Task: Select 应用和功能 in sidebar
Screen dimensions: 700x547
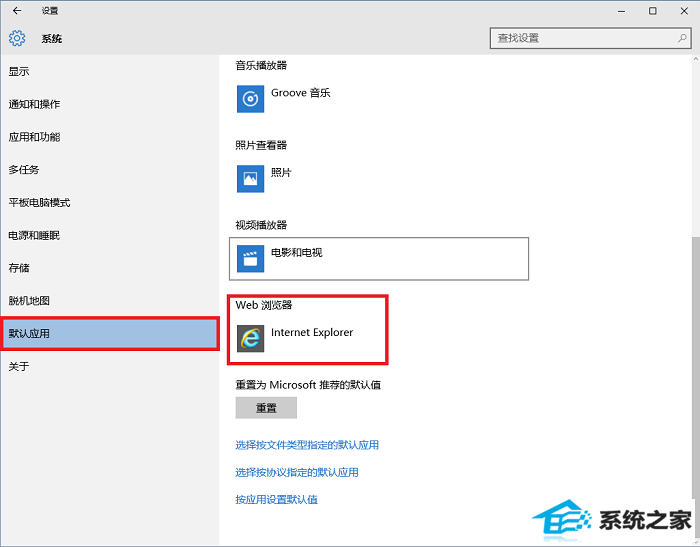Action: pos(110,137)
